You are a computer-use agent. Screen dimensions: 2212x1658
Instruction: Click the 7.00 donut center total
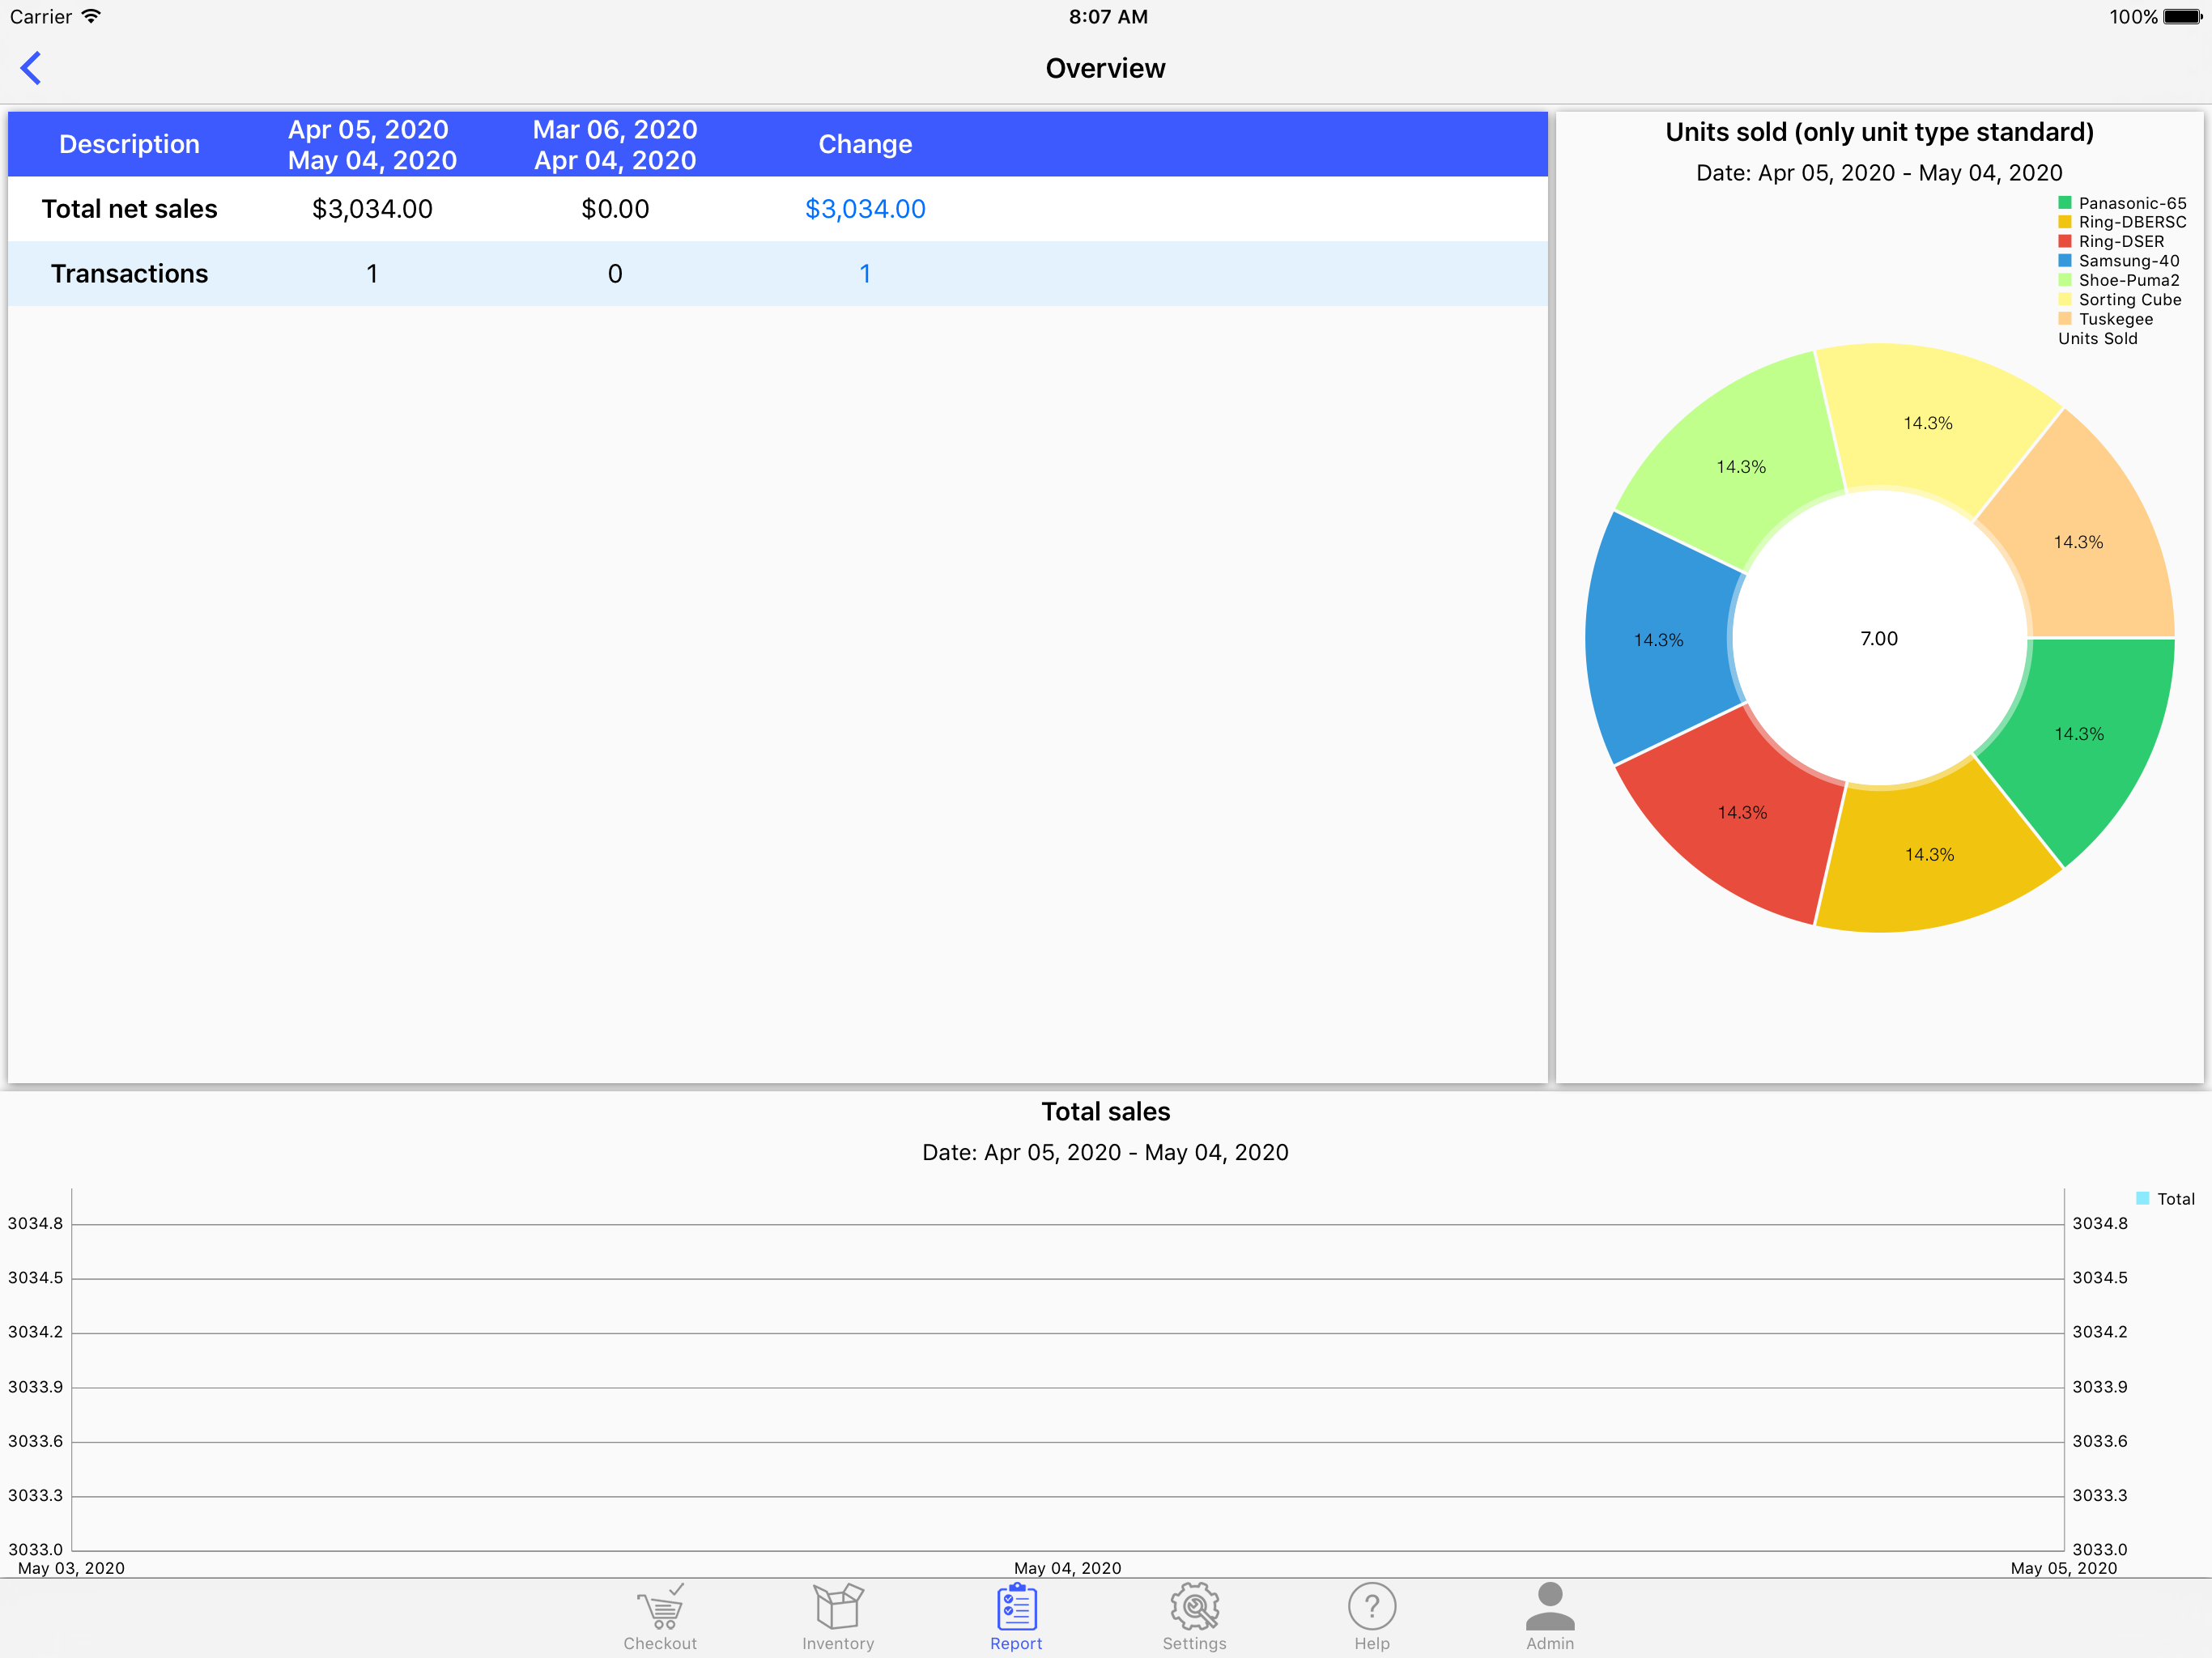(1879, 638)
